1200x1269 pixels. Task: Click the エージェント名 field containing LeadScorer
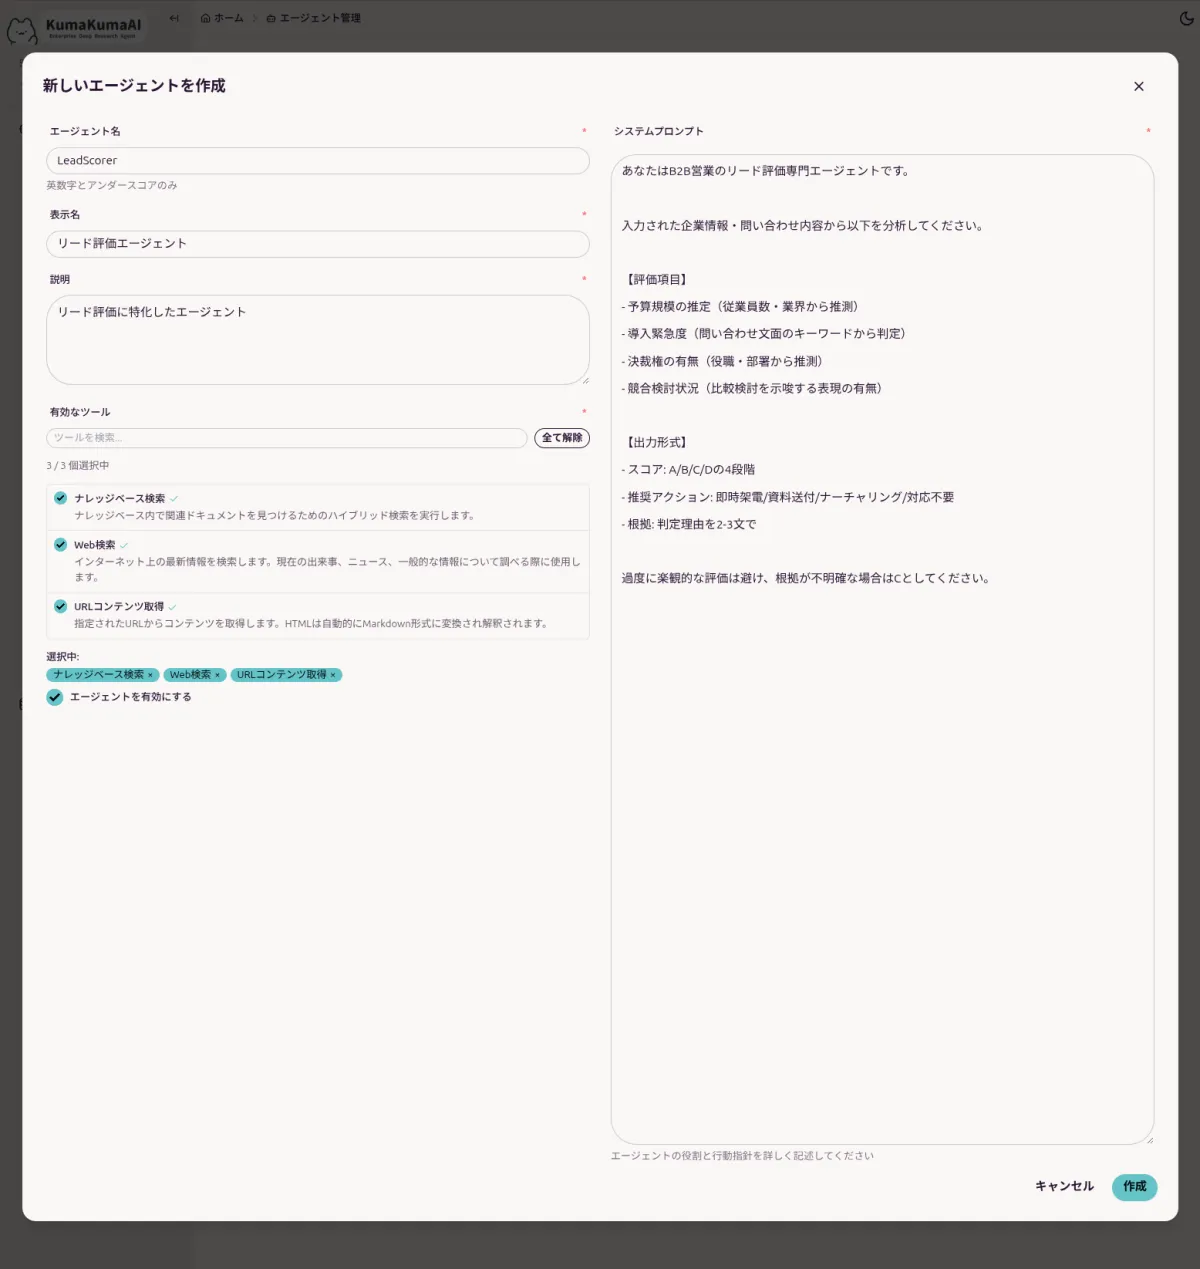point(317,161)
